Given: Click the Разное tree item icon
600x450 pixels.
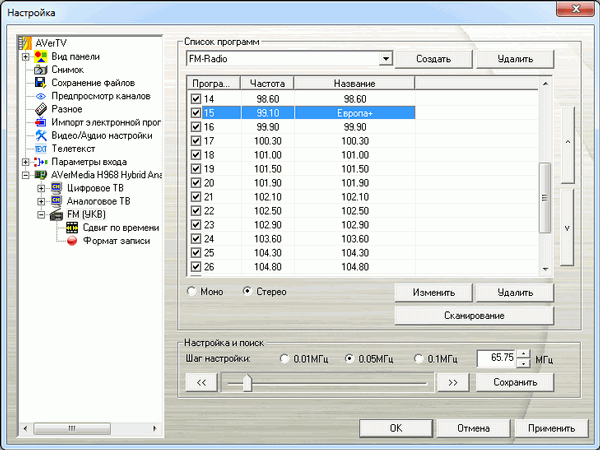Looking at the screenshot, I should click(41, 109).
